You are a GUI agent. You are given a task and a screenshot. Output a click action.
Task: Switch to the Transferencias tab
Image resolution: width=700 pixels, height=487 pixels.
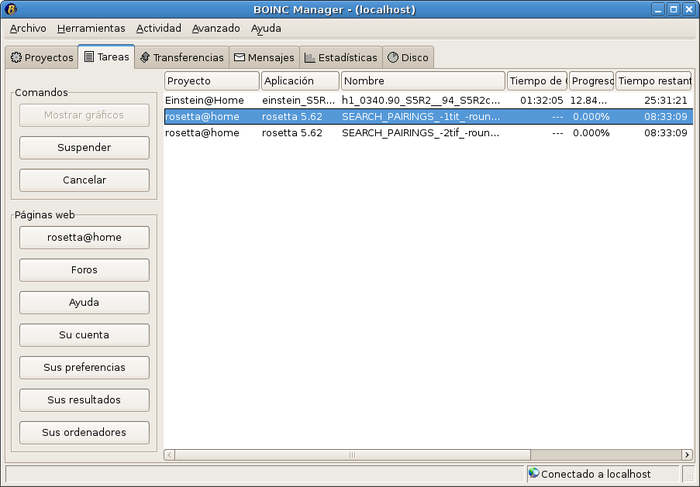[181, 58]
